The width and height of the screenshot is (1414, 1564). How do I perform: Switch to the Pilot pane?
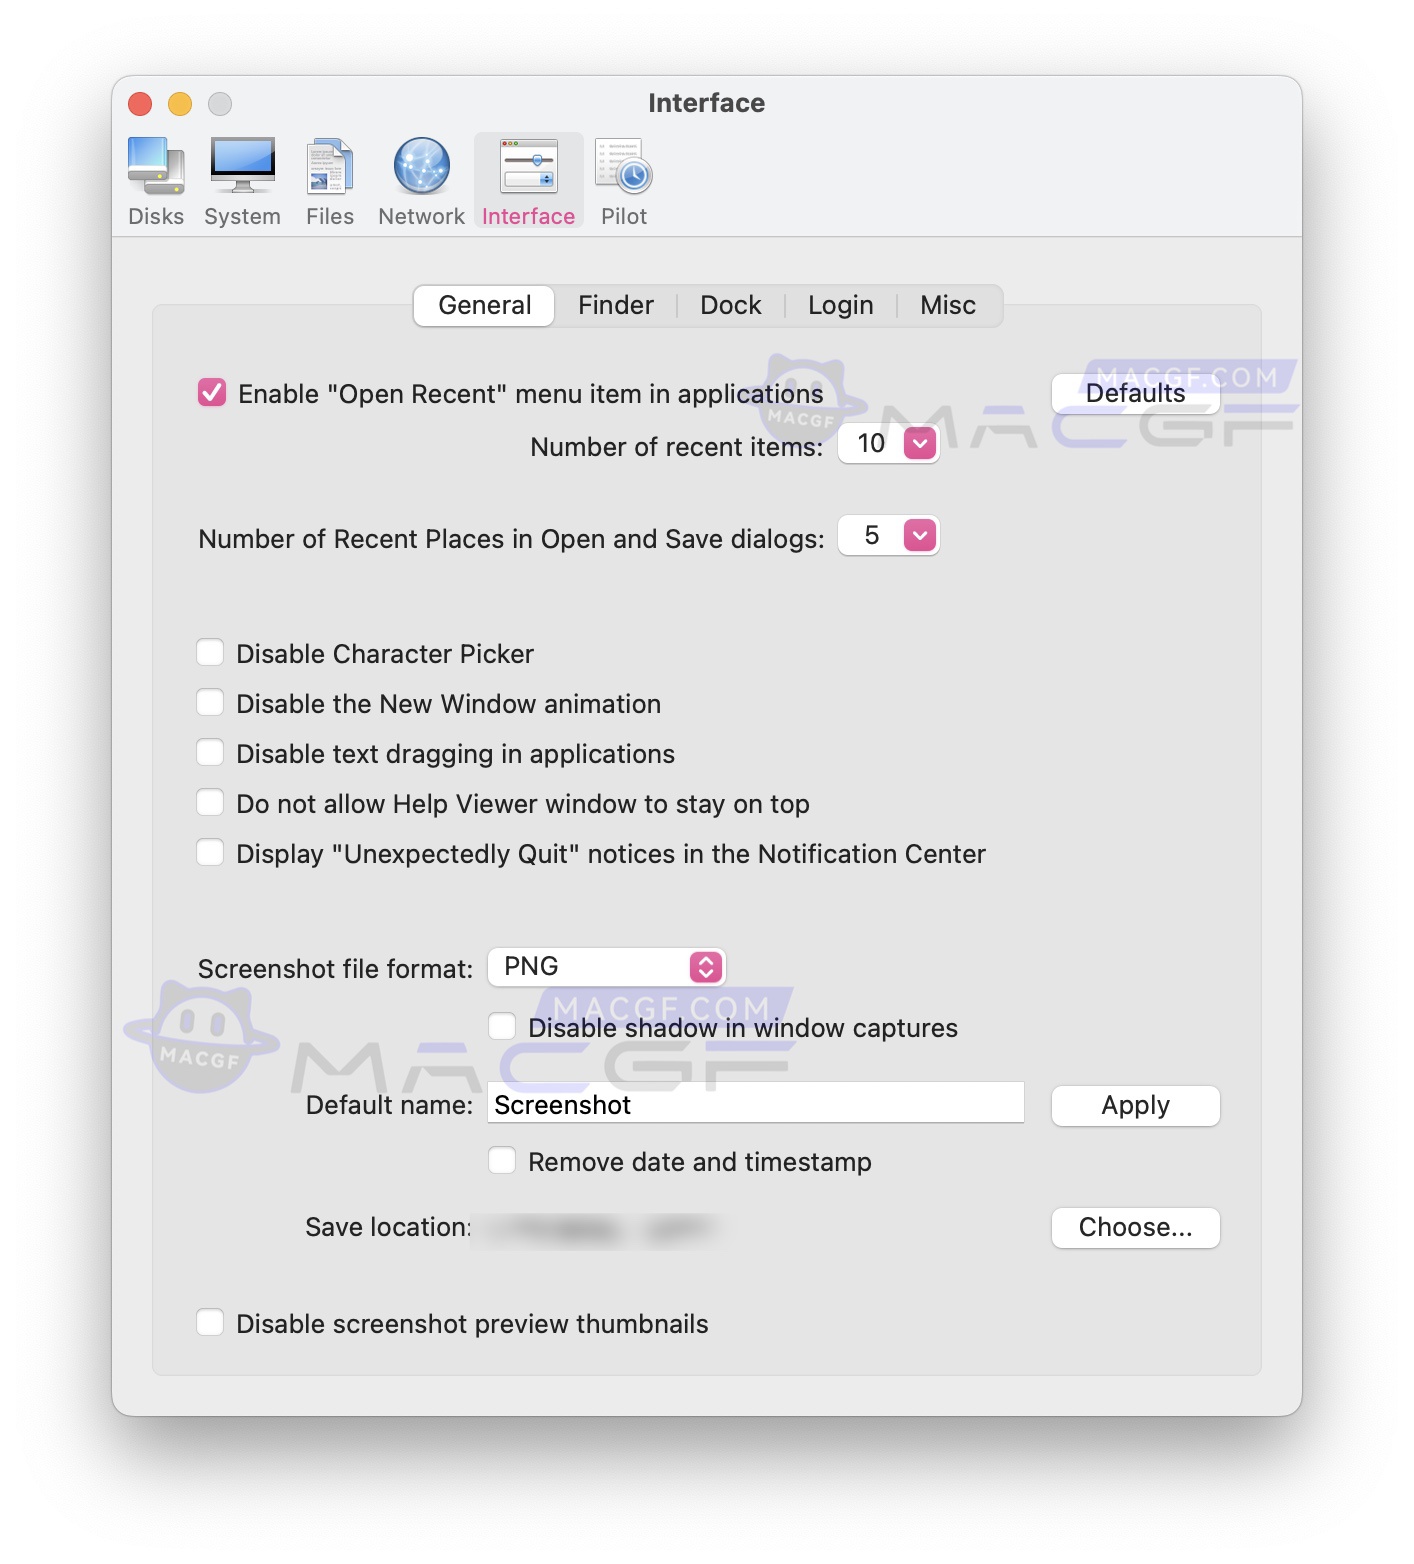(x=622, y=180)
